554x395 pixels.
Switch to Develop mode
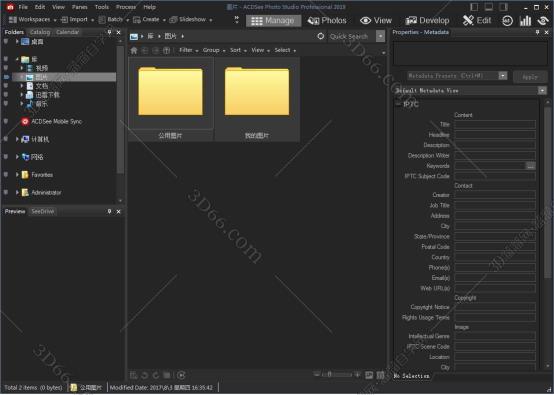coord(427,21)
